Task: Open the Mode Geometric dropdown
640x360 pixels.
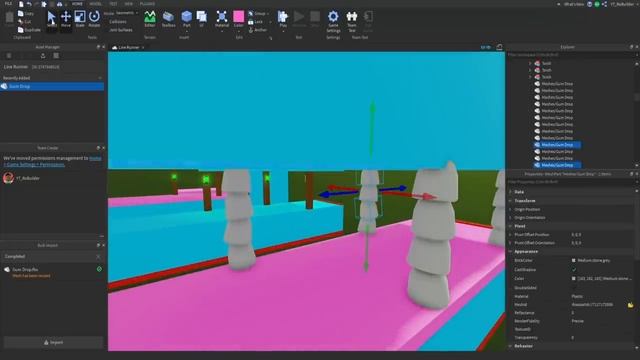Action: pos(126,13)
